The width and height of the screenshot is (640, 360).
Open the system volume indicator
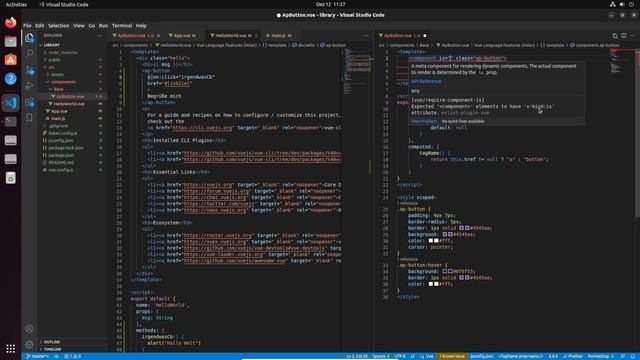(x=622, y=4)
